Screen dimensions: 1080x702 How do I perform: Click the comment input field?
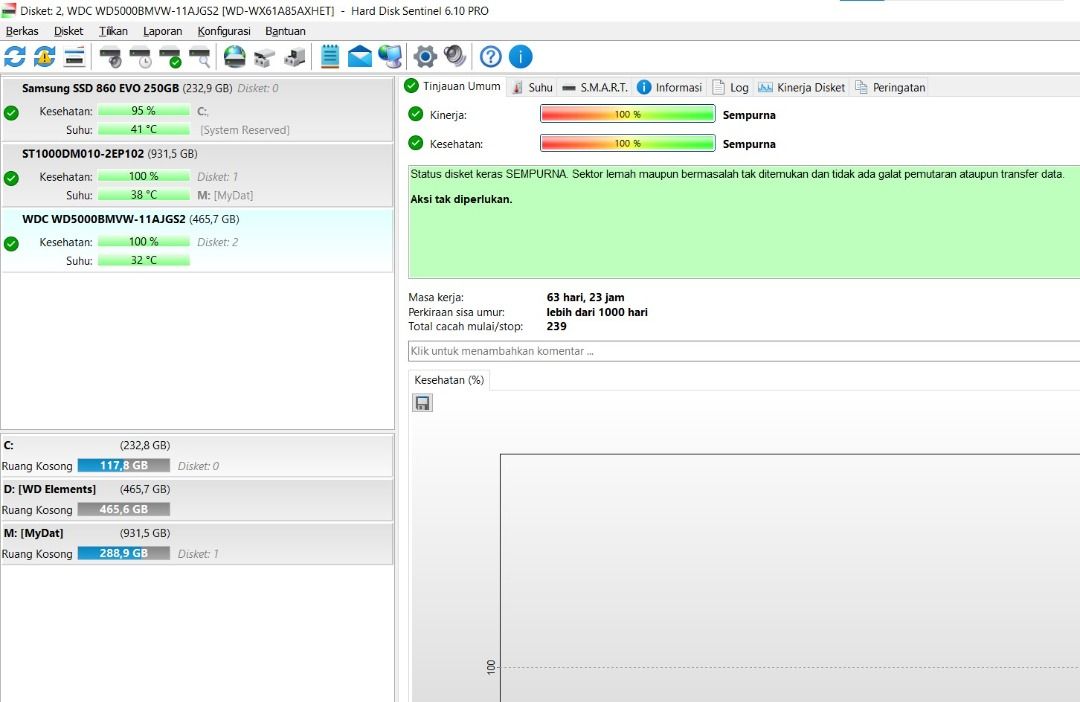pyautogui.click(x=740, y=351)
